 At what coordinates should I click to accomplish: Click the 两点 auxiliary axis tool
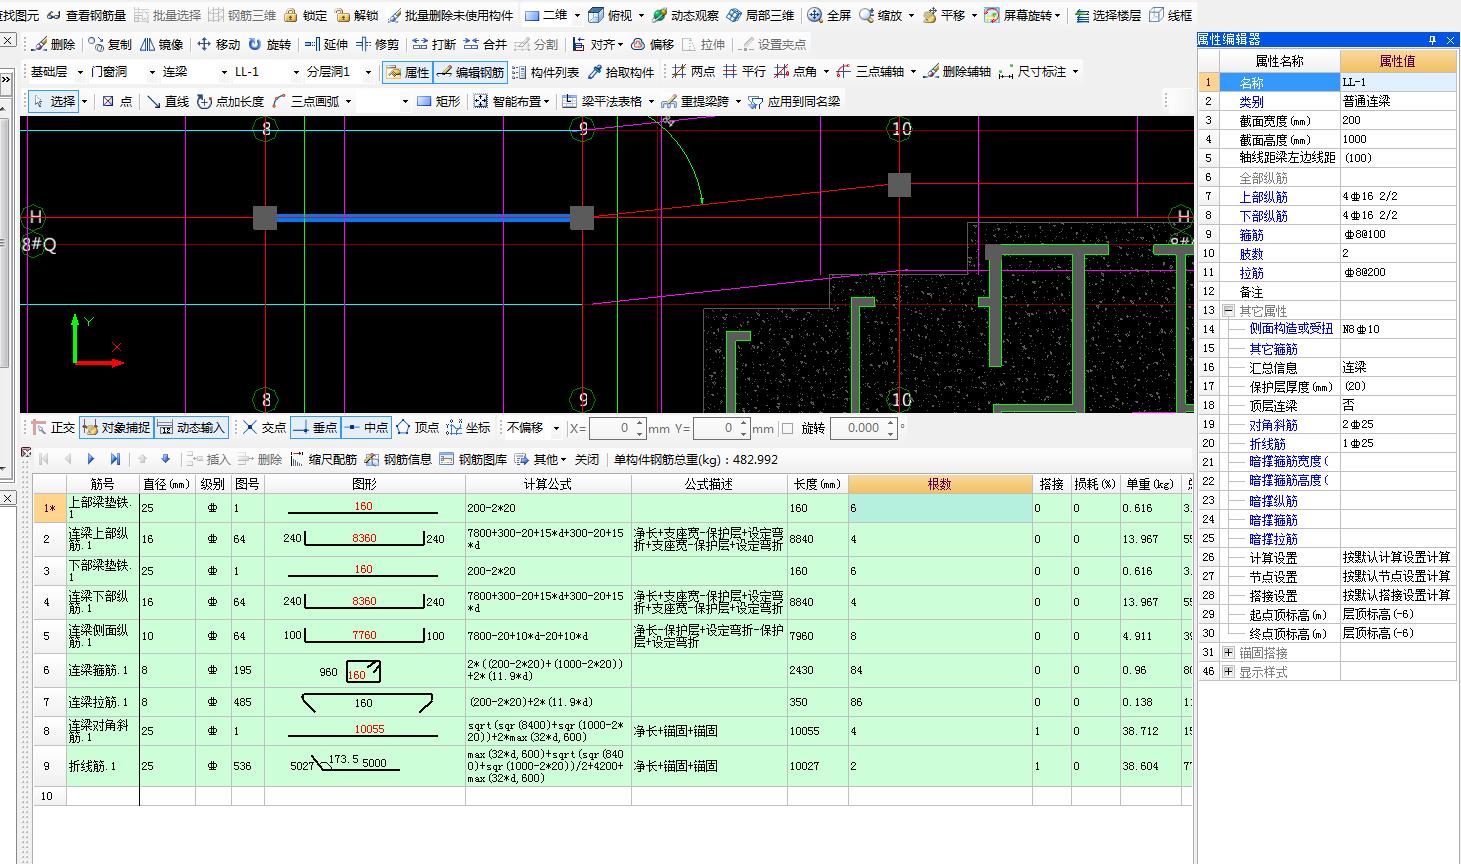[x=693, y=72]
